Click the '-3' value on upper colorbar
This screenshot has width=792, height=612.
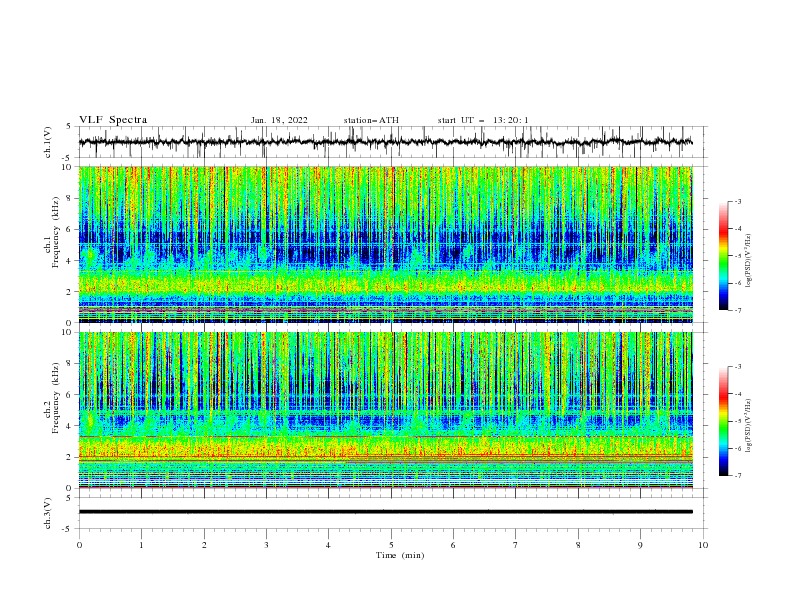point(737,201)
